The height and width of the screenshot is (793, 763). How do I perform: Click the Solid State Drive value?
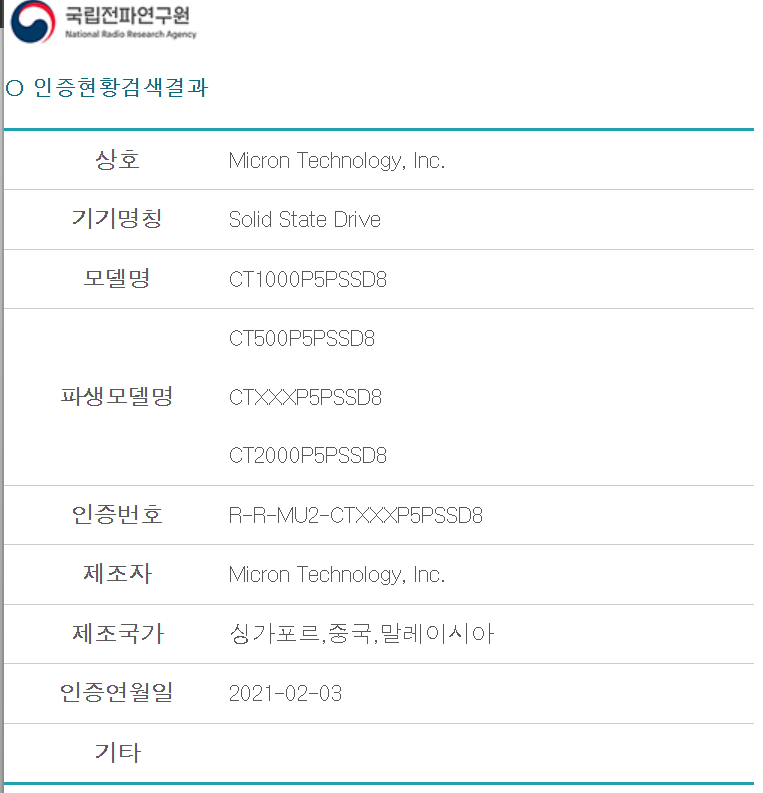point(305,220)
